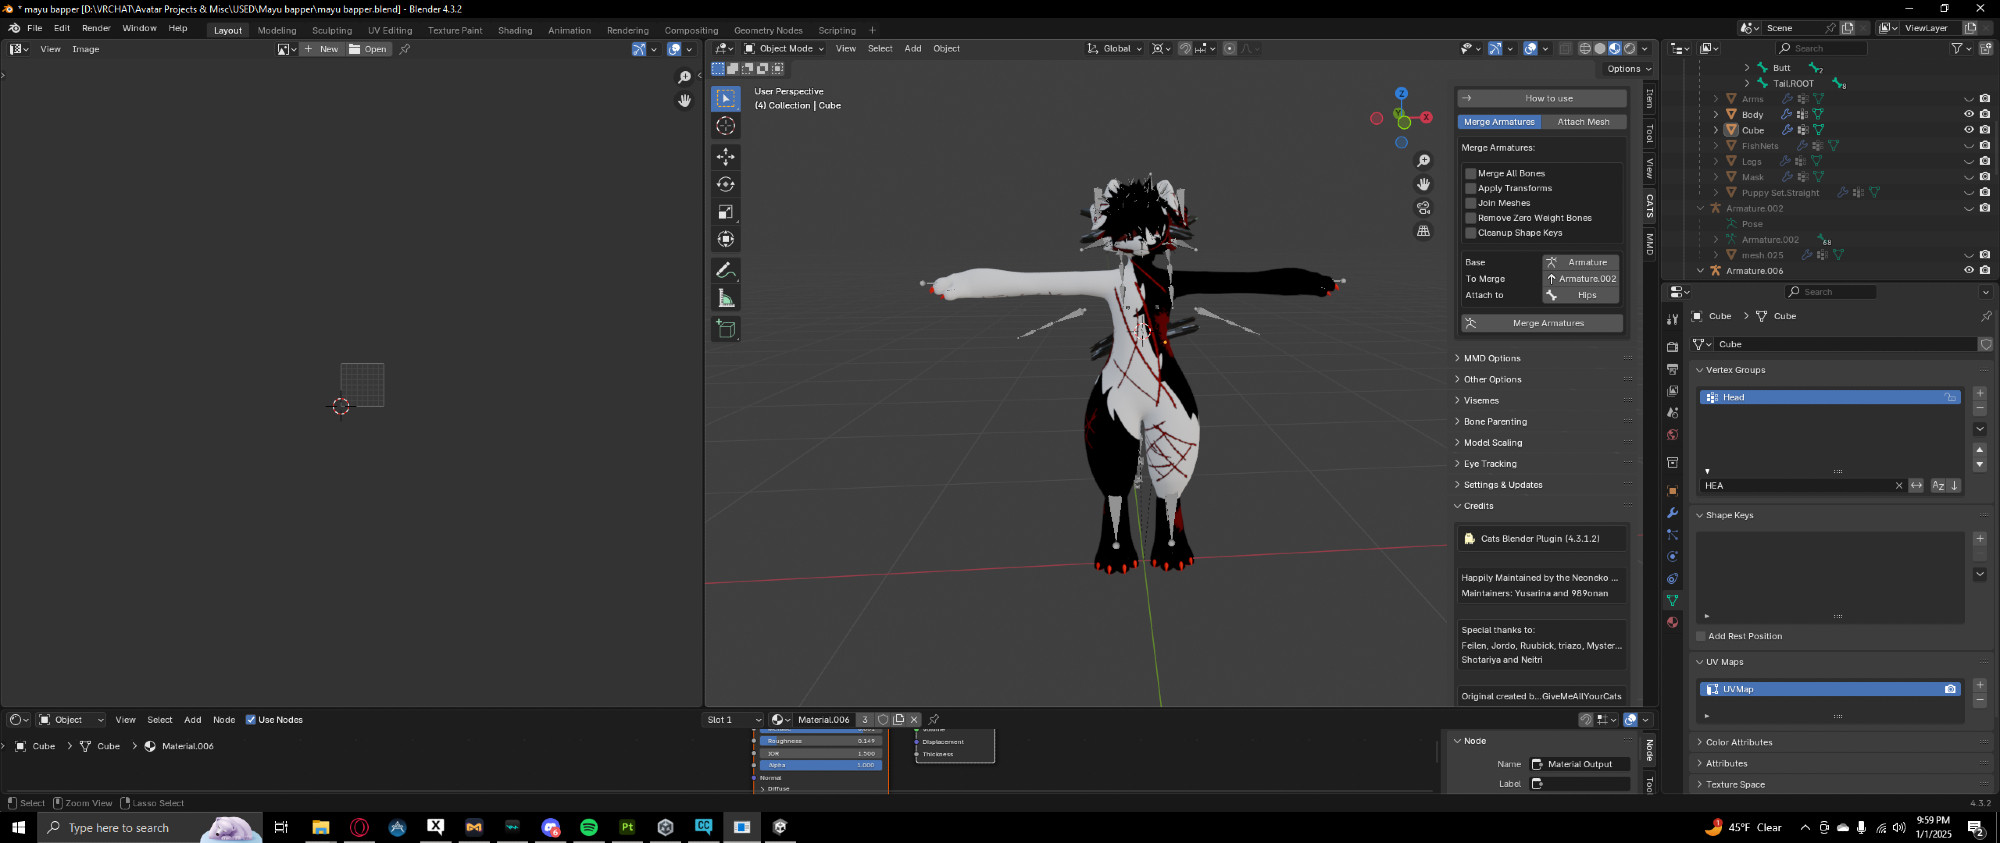
Task: Open viewport Add menu
Action: coord(913,48)
